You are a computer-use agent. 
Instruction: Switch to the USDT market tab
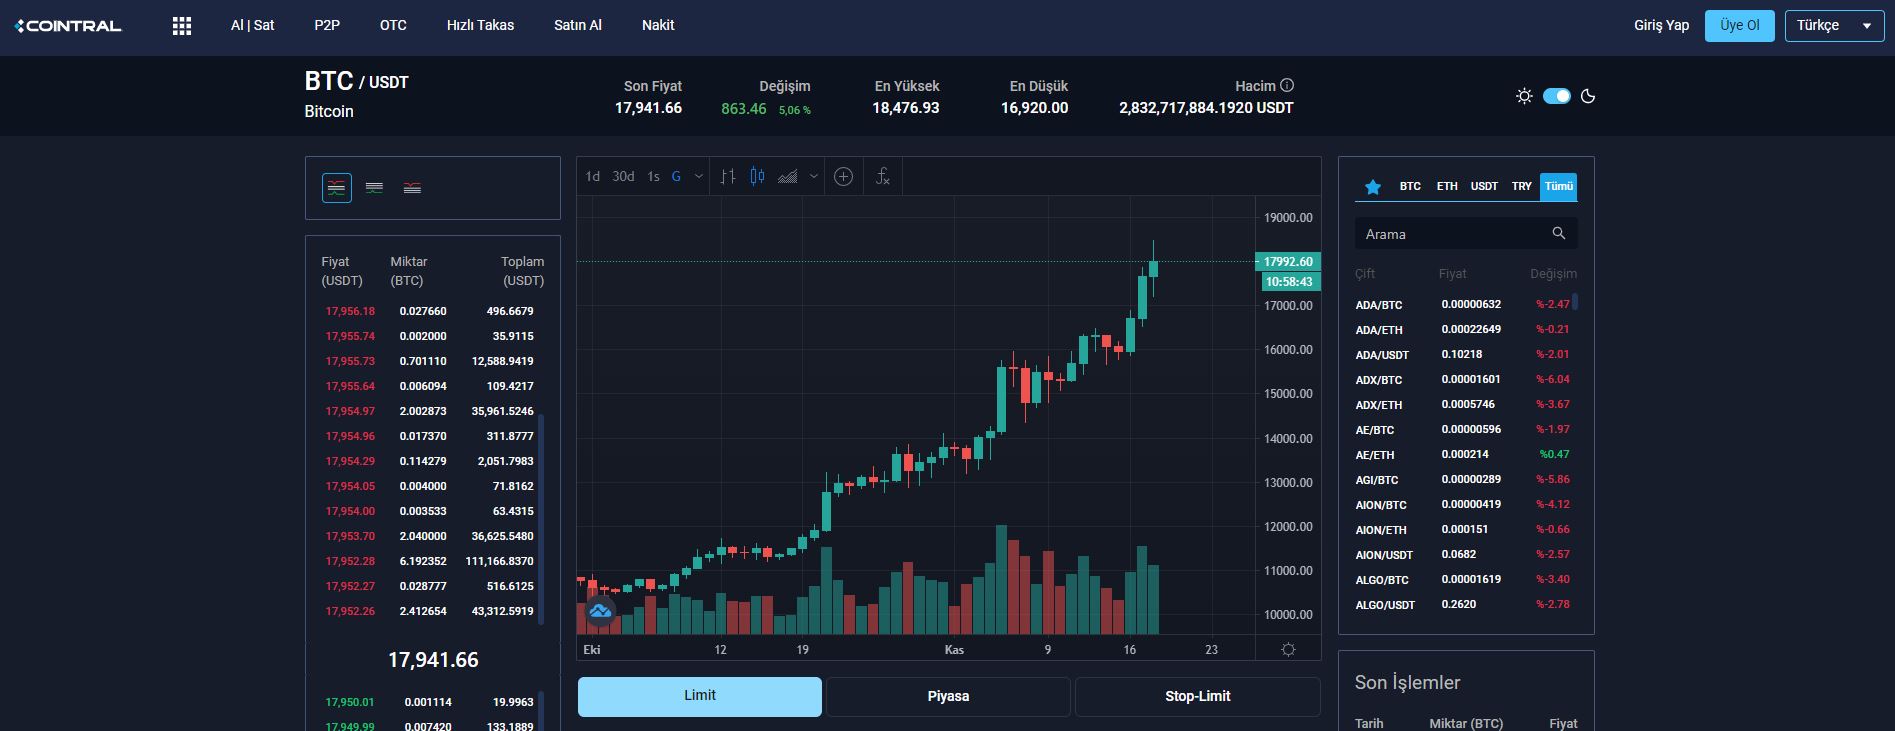click(1484, 186)
